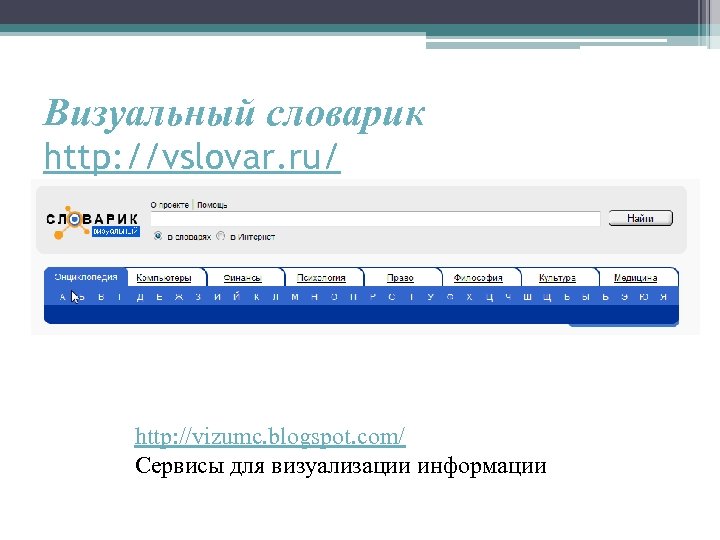Select letter П in alphabet bar

click(x=353, y=297)
